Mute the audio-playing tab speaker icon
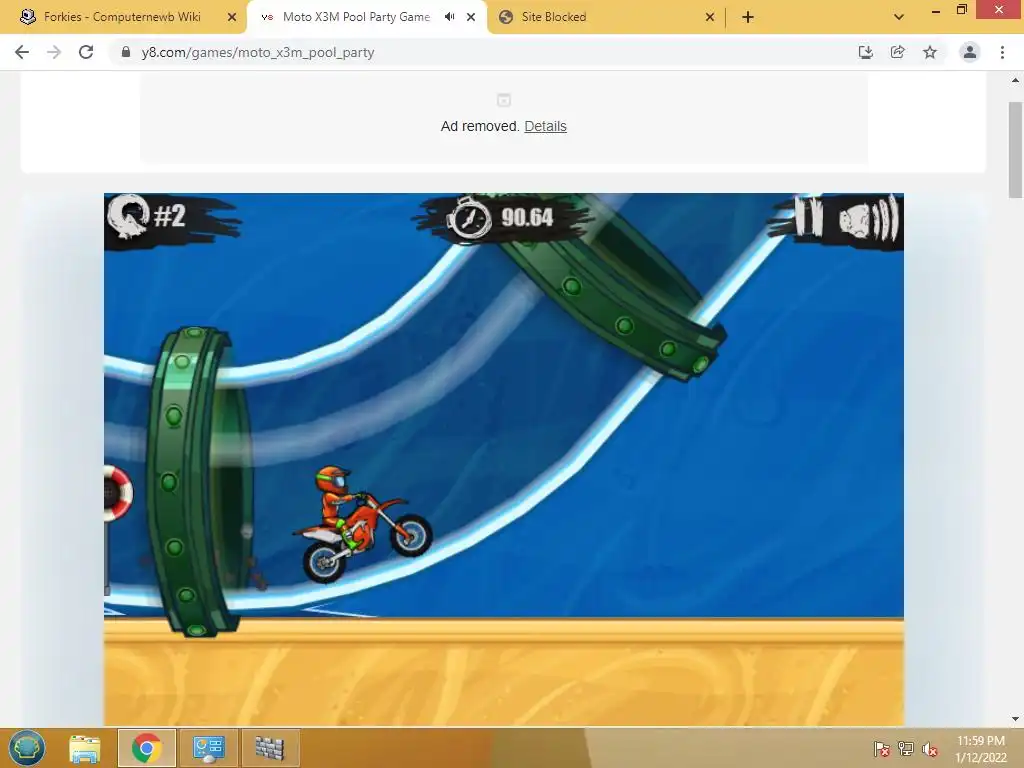This screenshot has height=768, width=1024. [x=449, y=17]
